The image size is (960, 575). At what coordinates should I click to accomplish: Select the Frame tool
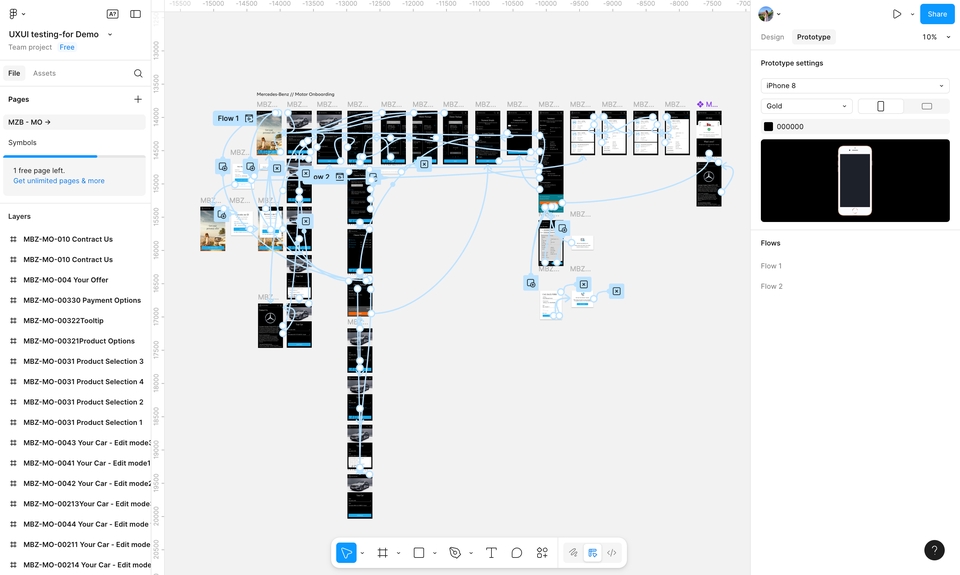coord(382,552)
